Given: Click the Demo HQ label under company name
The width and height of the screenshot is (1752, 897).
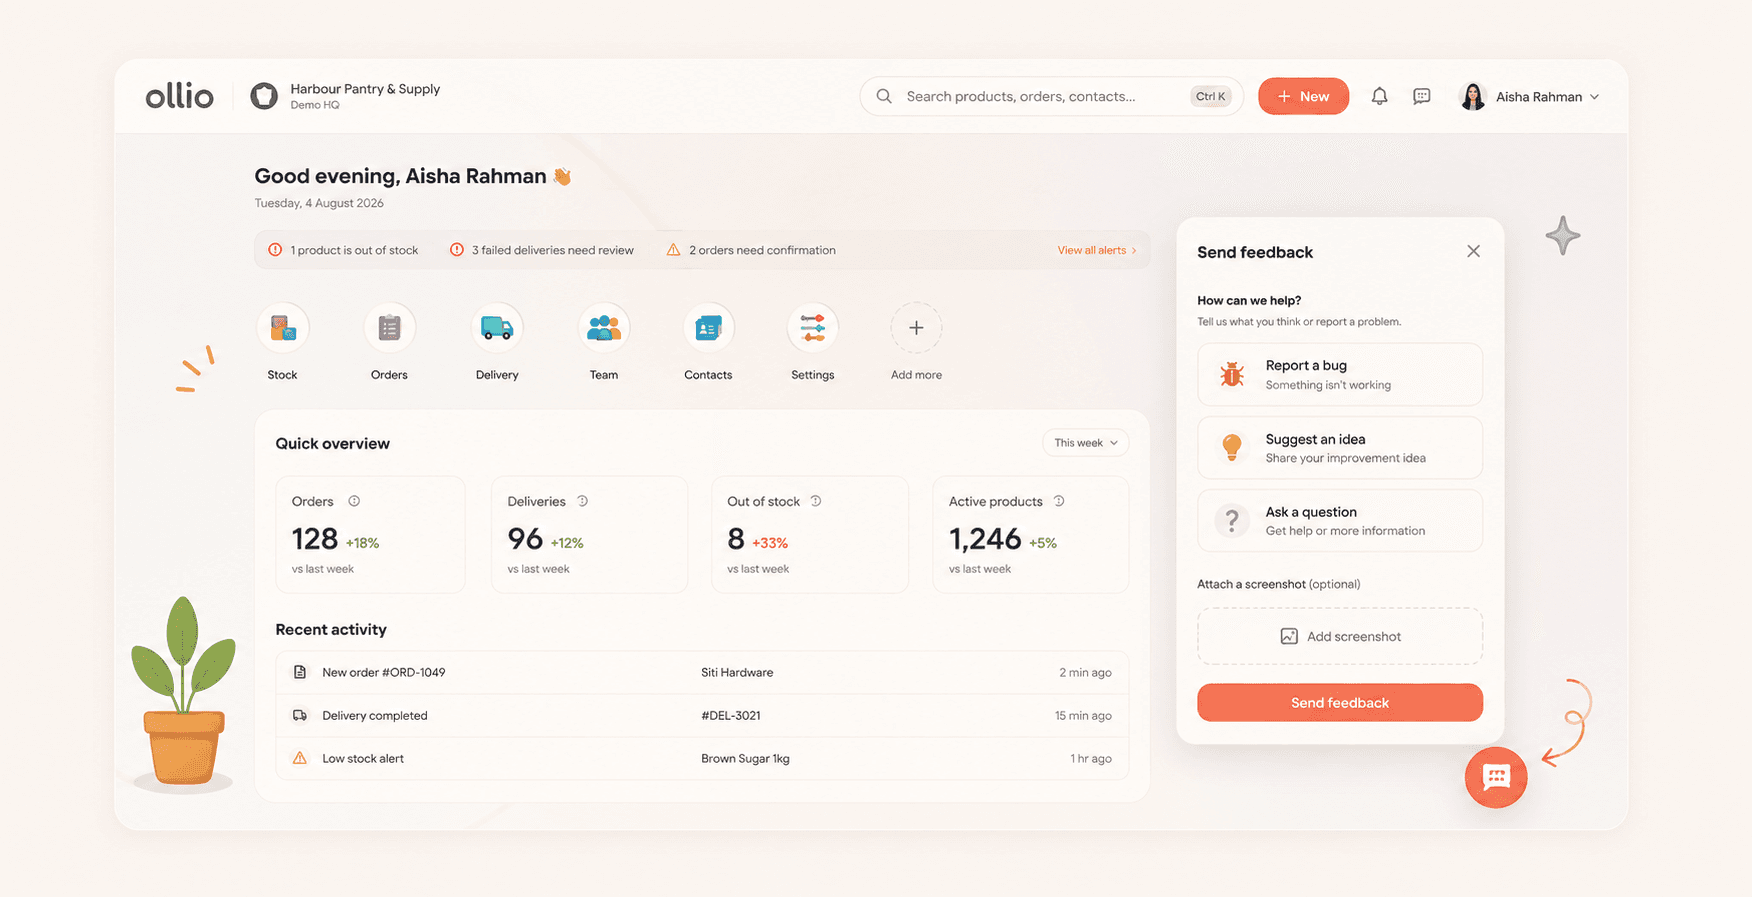Looking at the screenshot, I should (315, 105).
